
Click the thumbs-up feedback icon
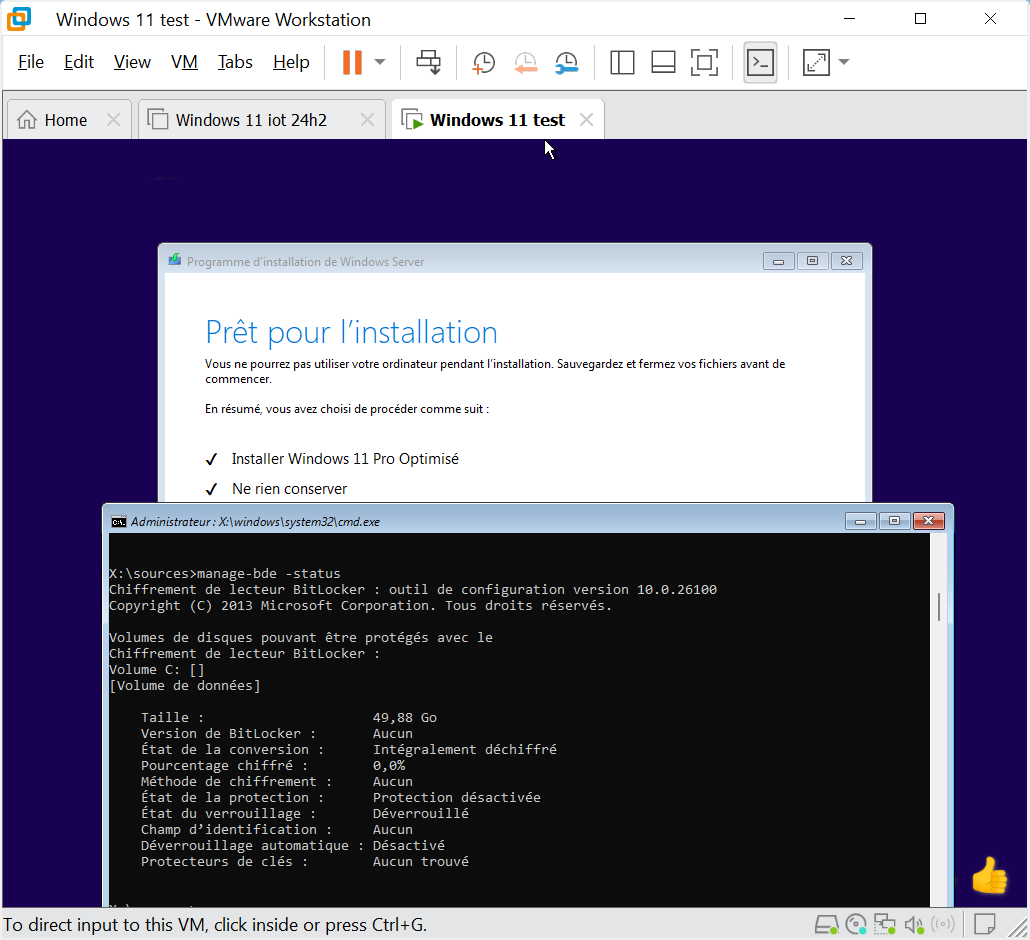tap(989, 875)
